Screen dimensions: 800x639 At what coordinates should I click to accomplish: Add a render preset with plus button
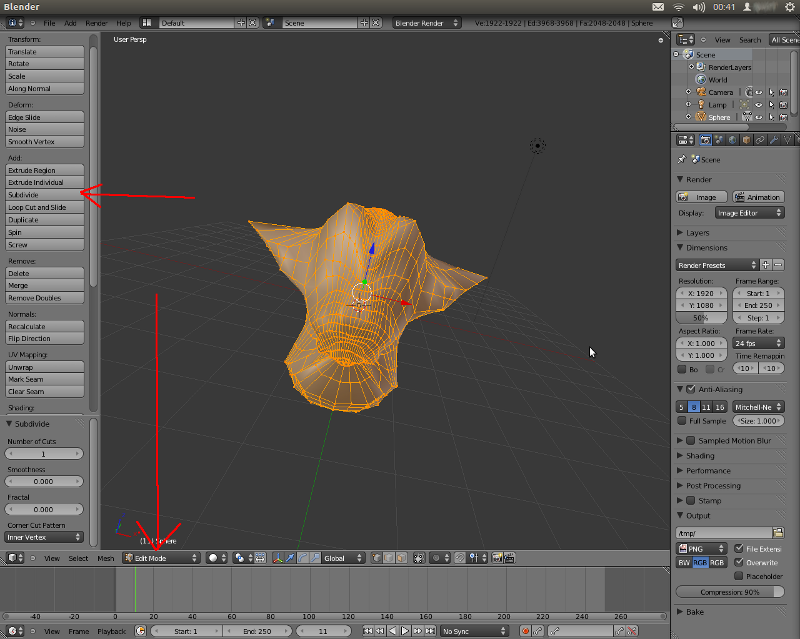(766, 265)
